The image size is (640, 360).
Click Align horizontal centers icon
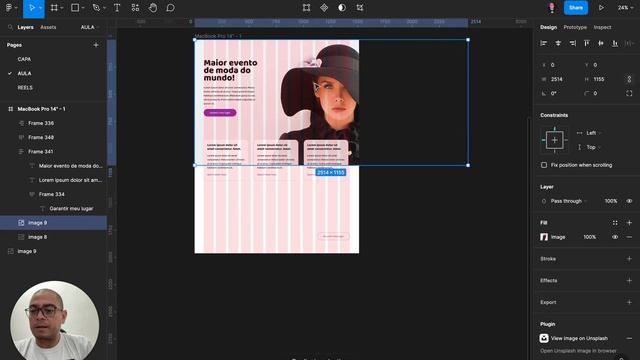[558, 43]
